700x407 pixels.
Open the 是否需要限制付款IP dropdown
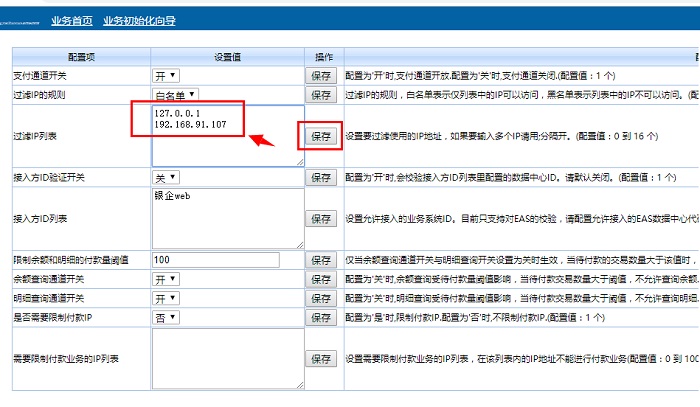point(166,317)
